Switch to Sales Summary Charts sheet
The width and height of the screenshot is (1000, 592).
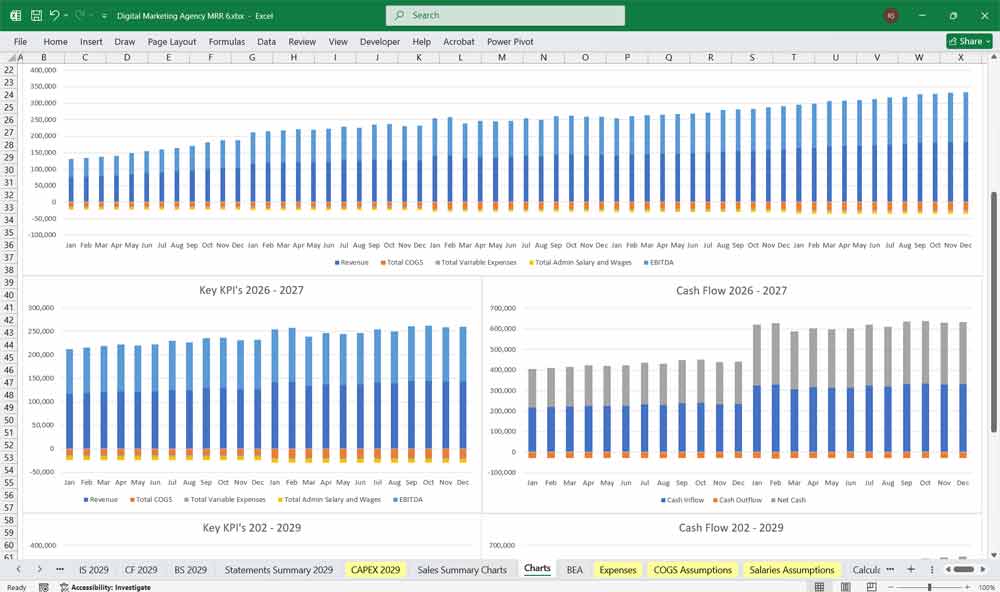[462, 569]
